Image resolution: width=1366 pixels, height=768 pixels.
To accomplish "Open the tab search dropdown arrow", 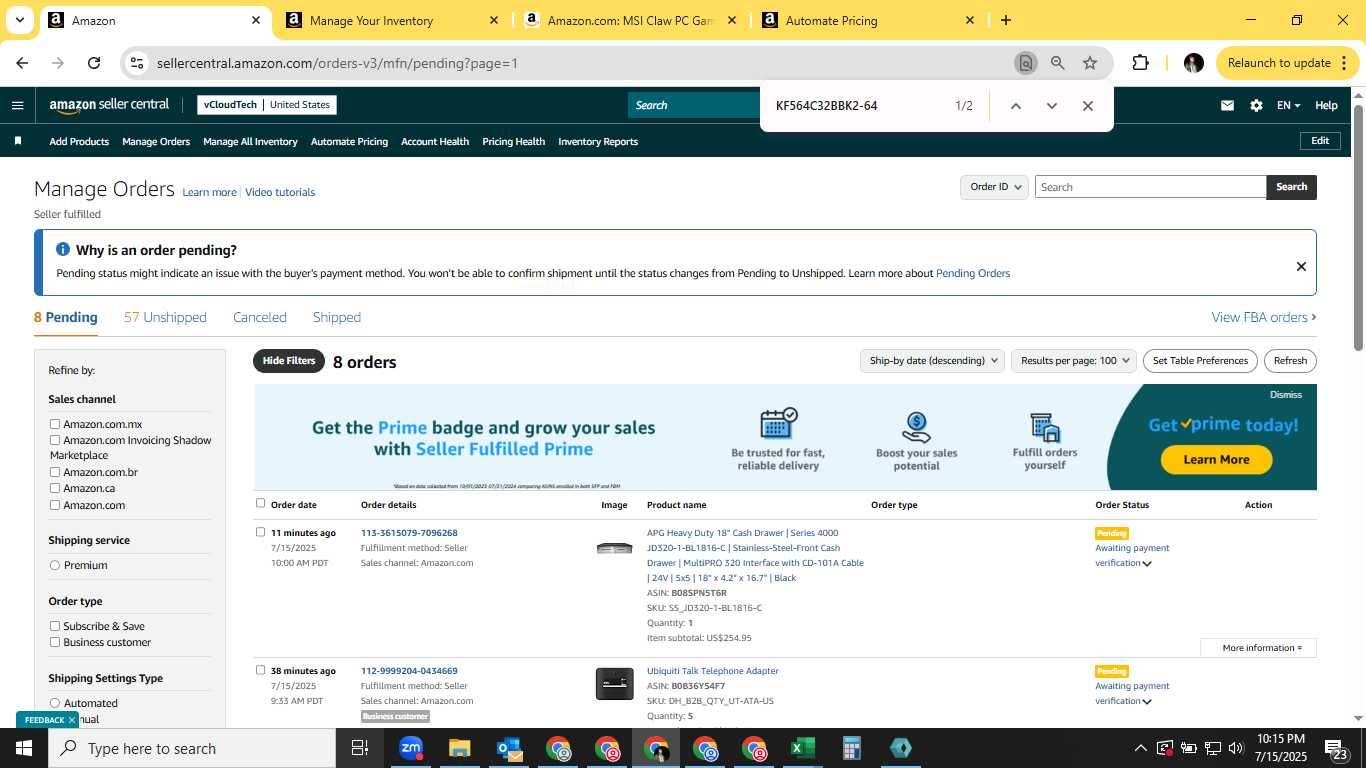I will 19,20.
